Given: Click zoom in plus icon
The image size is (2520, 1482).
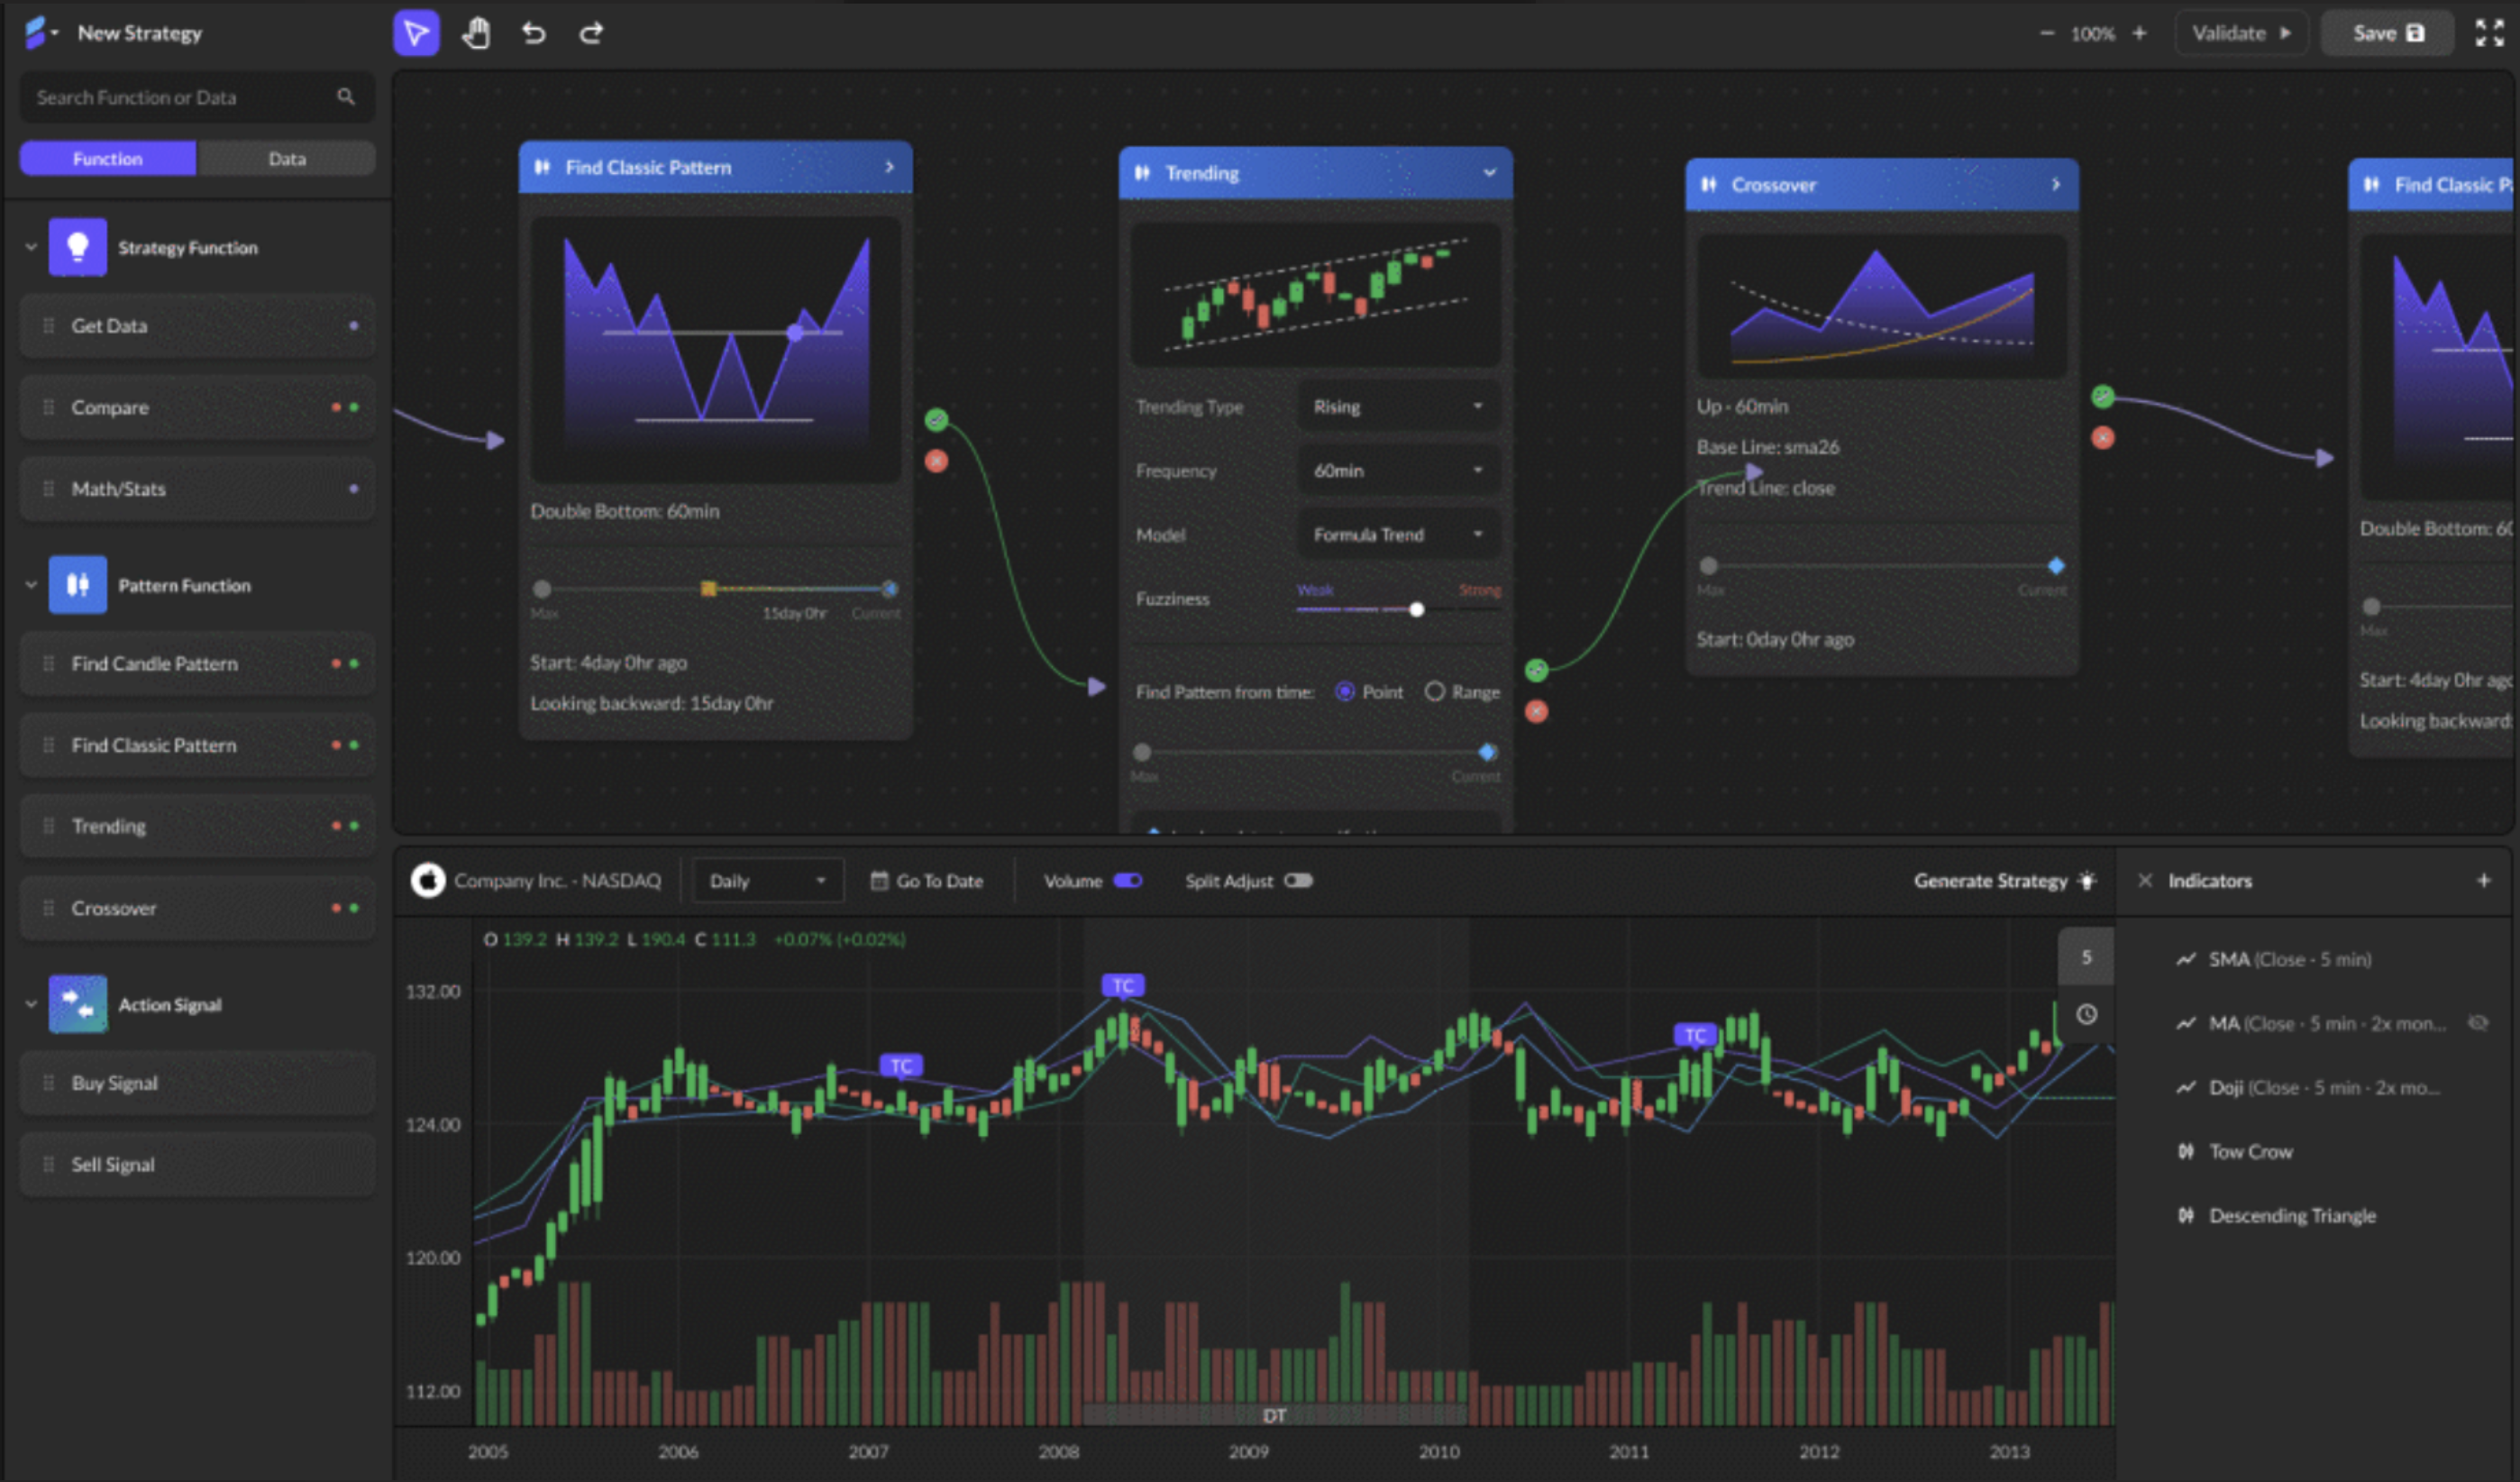Looking at the screenshot, I should tap(2139, 33).
